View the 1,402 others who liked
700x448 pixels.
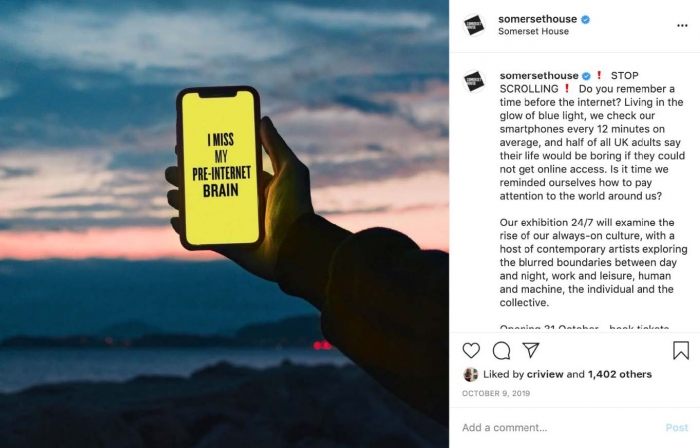(620, 374)
